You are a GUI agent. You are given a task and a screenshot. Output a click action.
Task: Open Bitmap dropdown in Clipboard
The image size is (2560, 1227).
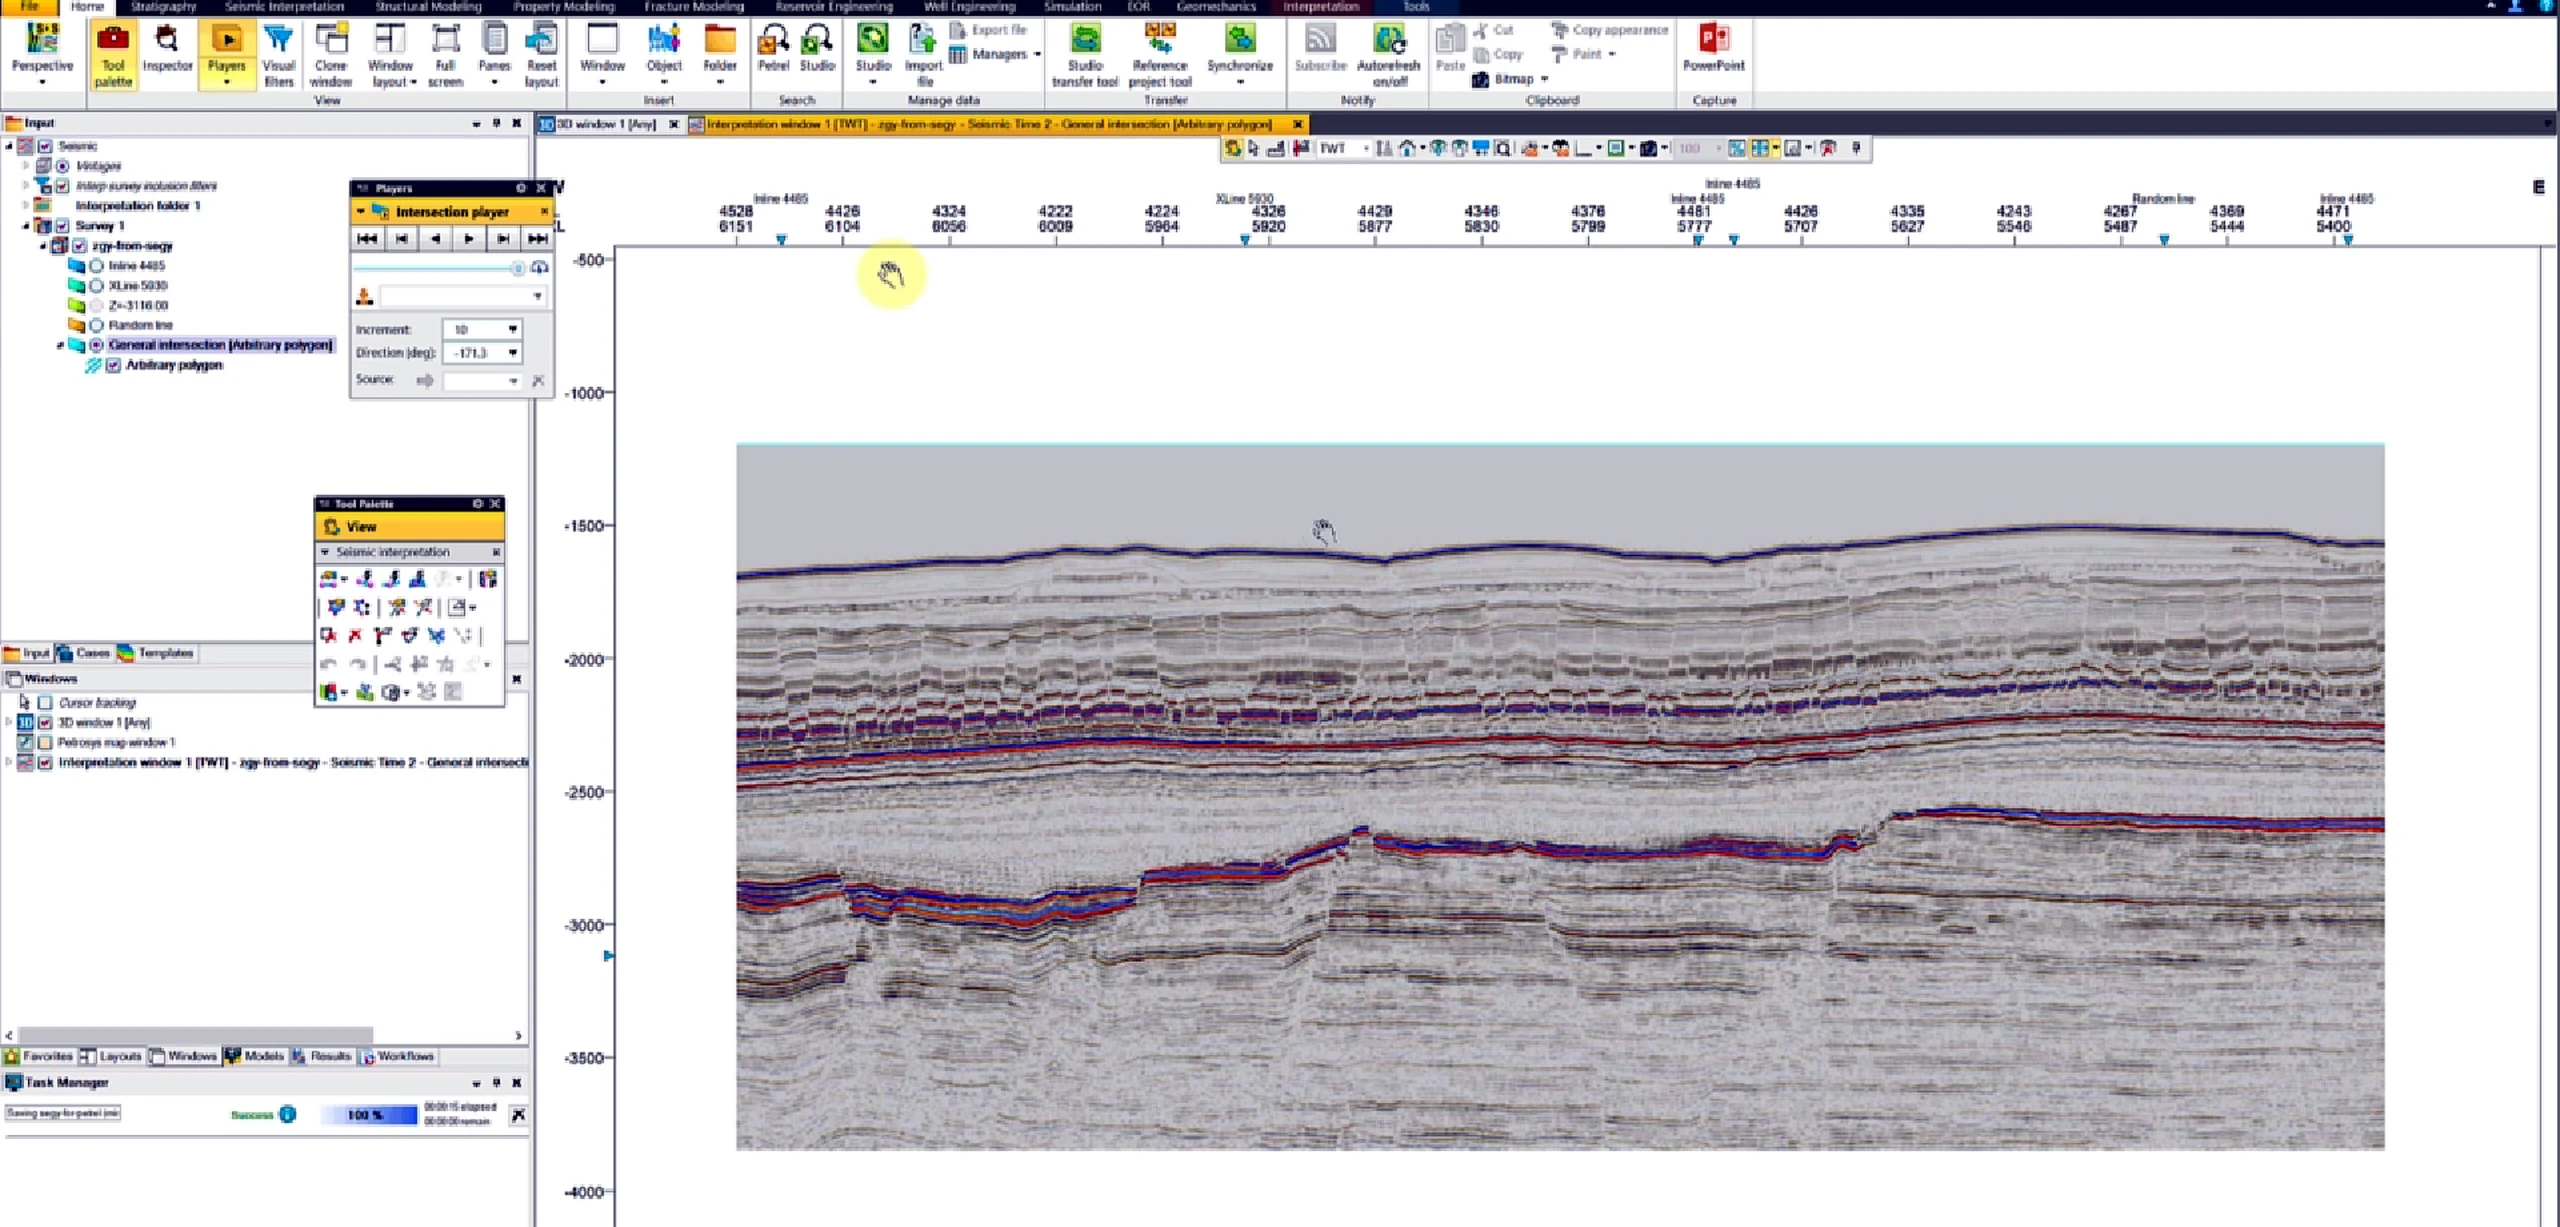pyautogui.click(x=1545, y=79)
